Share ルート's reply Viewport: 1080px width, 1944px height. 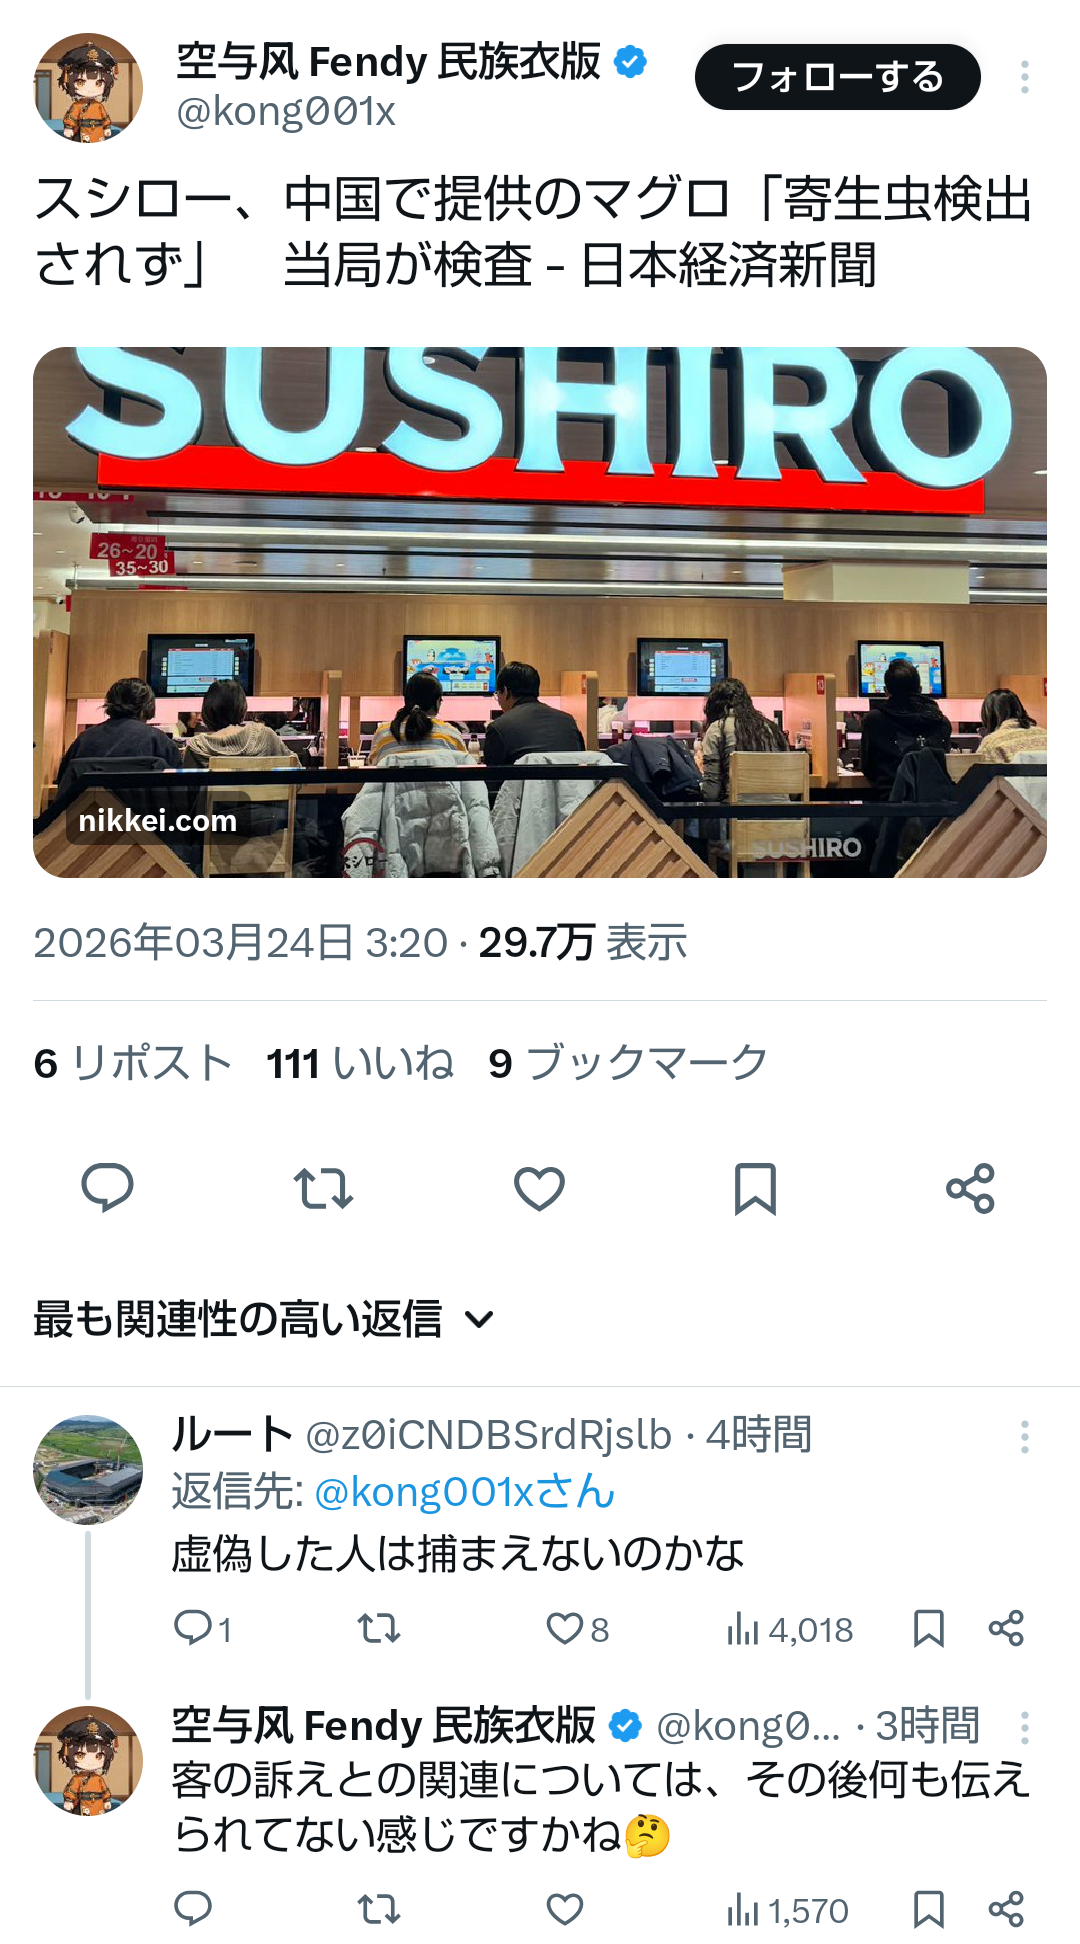coord(1006,1629)
